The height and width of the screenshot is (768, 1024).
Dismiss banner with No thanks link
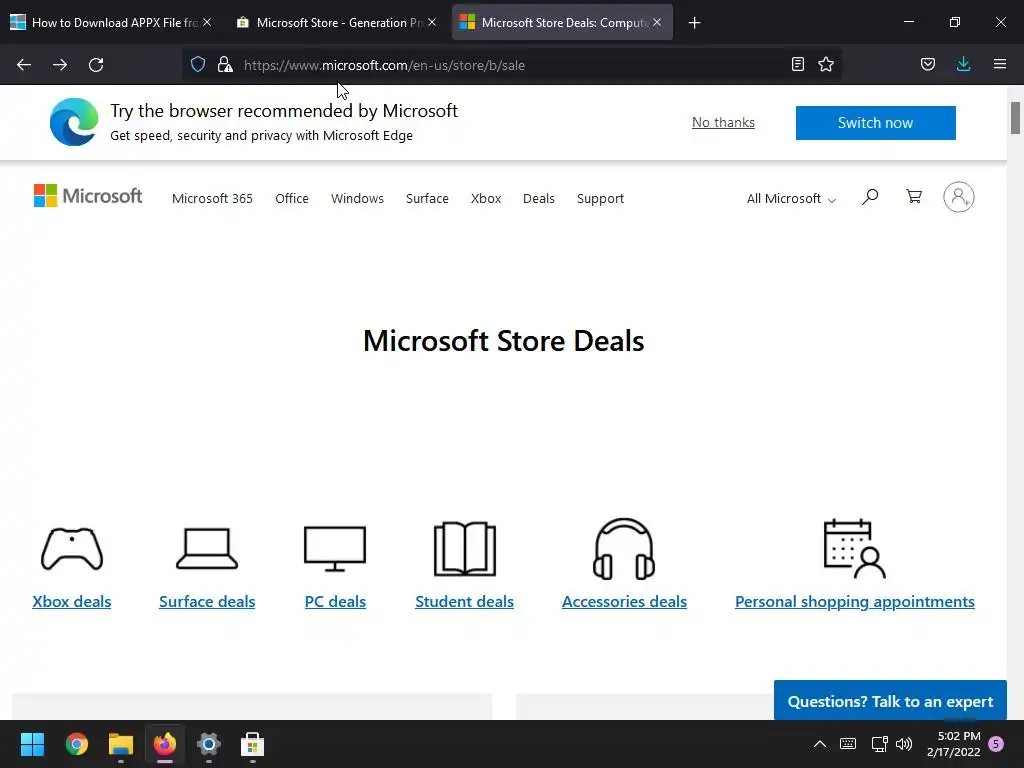[723, 122]
